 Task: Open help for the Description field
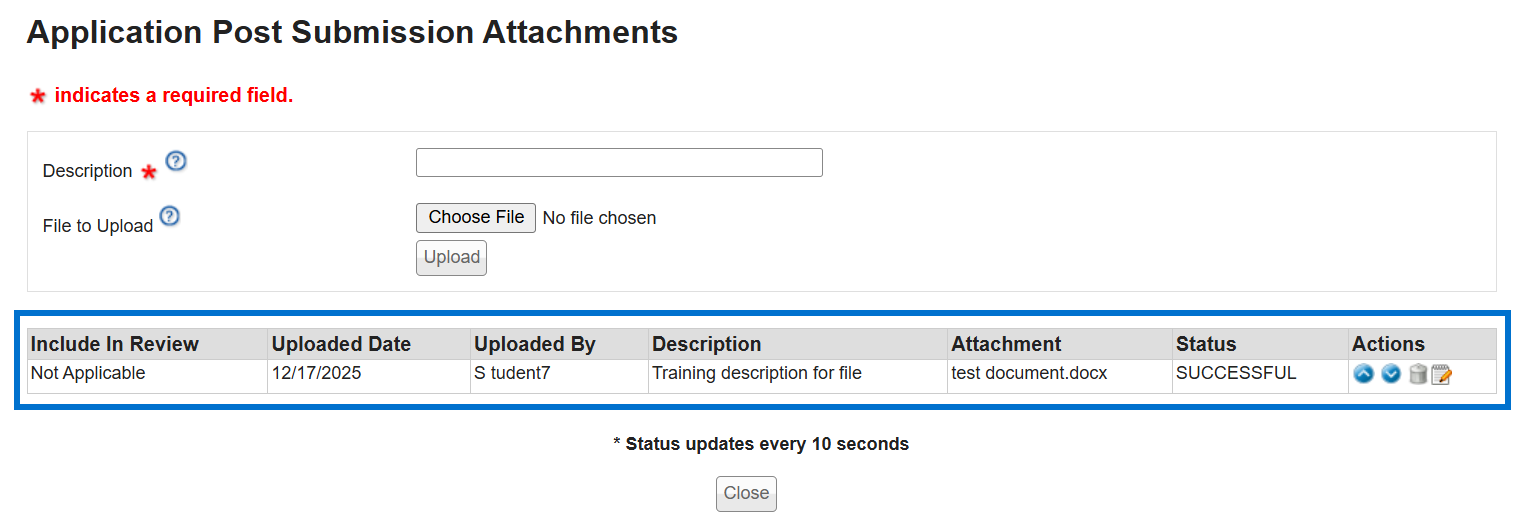point(176,161)
